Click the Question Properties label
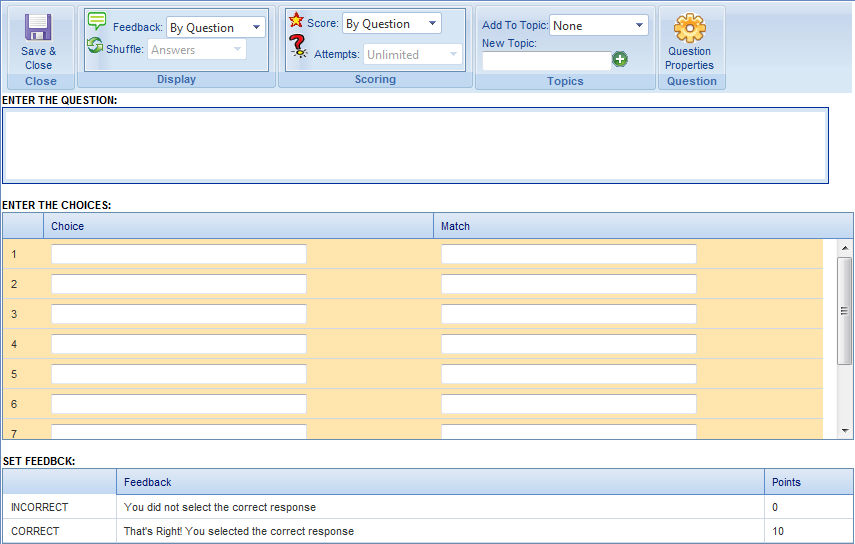Screen dimensions: 855x544 click(689, 58)
